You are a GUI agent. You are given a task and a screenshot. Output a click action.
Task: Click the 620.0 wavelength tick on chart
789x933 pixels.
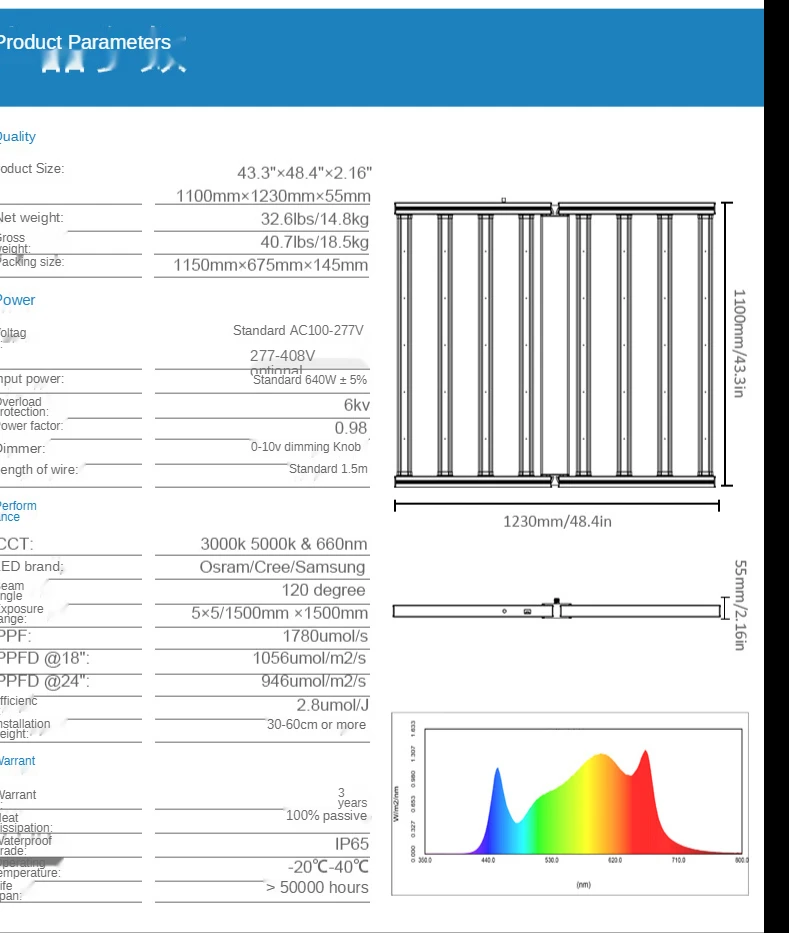pyautogui.click(x=615, y=860)
